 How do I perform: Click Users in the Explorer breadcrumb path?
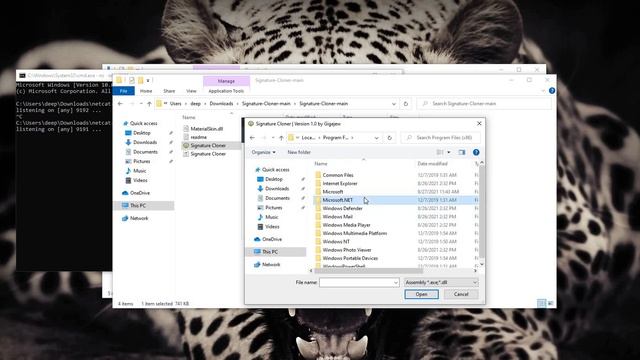click(x=176, y=104)
